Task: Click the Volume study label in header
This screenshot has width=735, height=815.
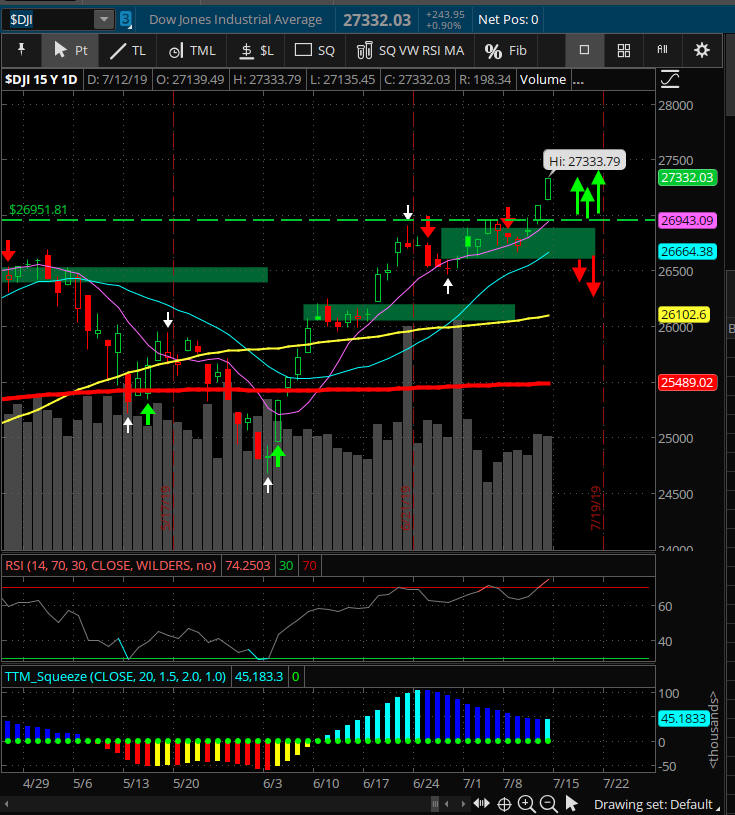Action: (543, 79)
